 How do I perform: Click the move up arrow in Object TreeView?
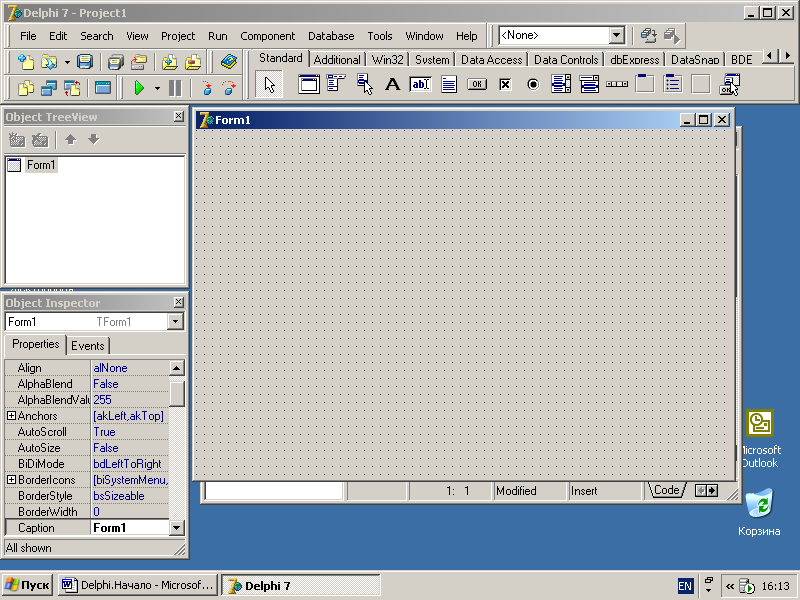pyautogui.click(x=70, y=139)
